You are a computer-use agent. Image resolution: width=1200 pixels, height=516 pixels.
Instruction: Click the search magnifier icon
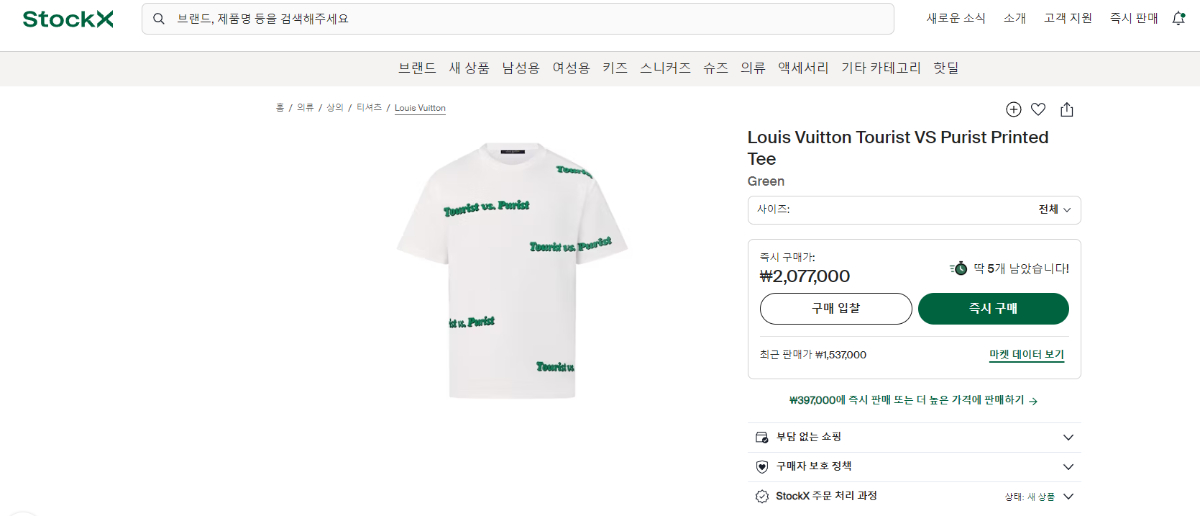pyautogui.click(x=159, y=19)
